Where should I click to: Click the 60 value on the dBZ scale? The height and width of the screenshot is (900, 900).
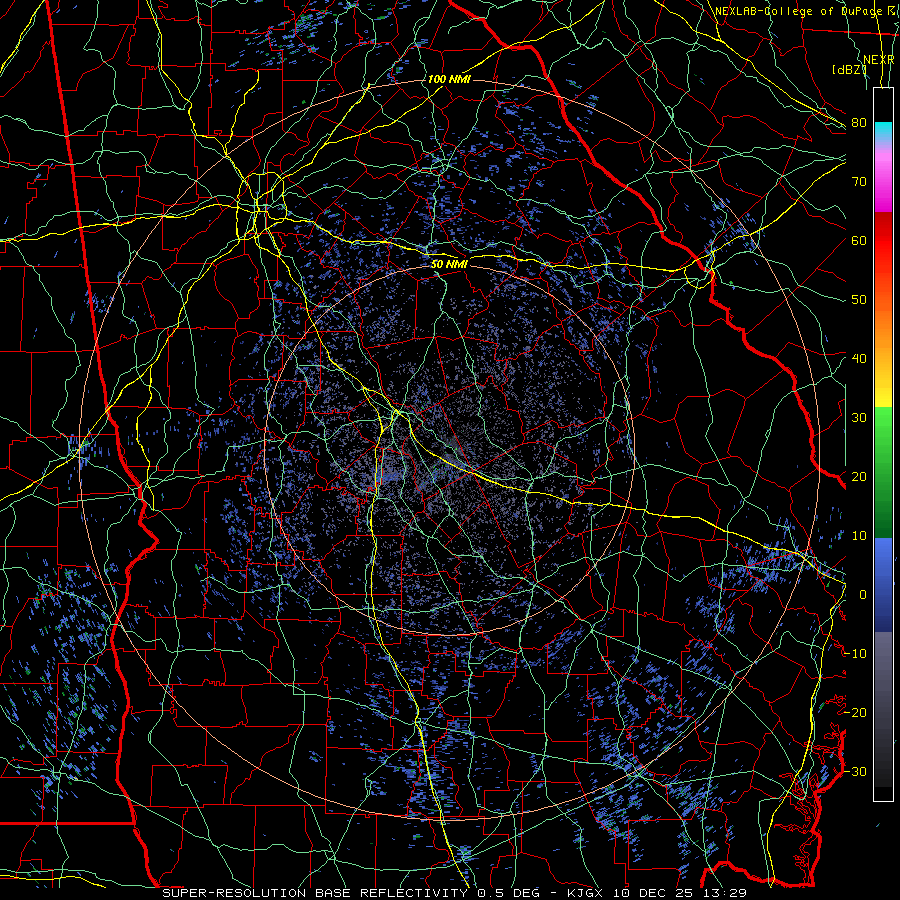(859, 240)
